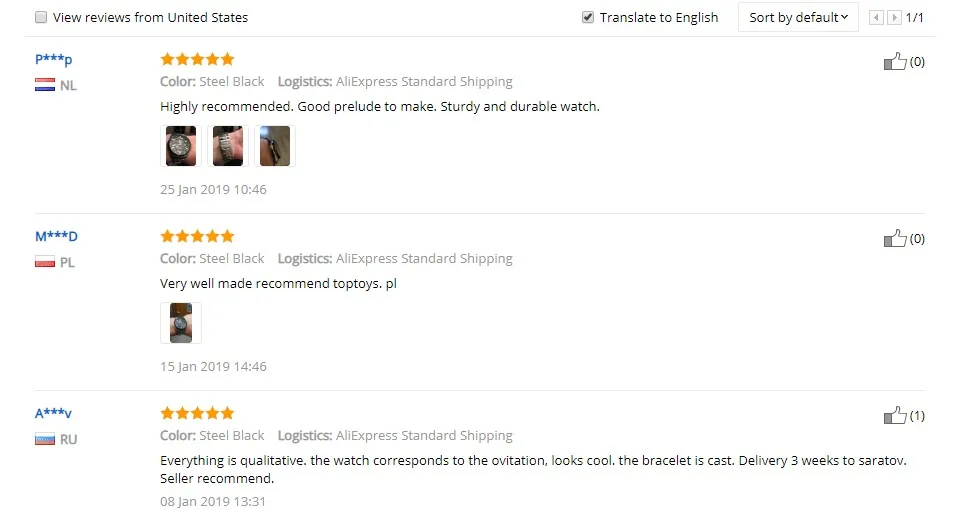This screenshot has width=960, height=510.
Task: Click thumbs-up icon on A***v's review
Action: pos(895,416)
